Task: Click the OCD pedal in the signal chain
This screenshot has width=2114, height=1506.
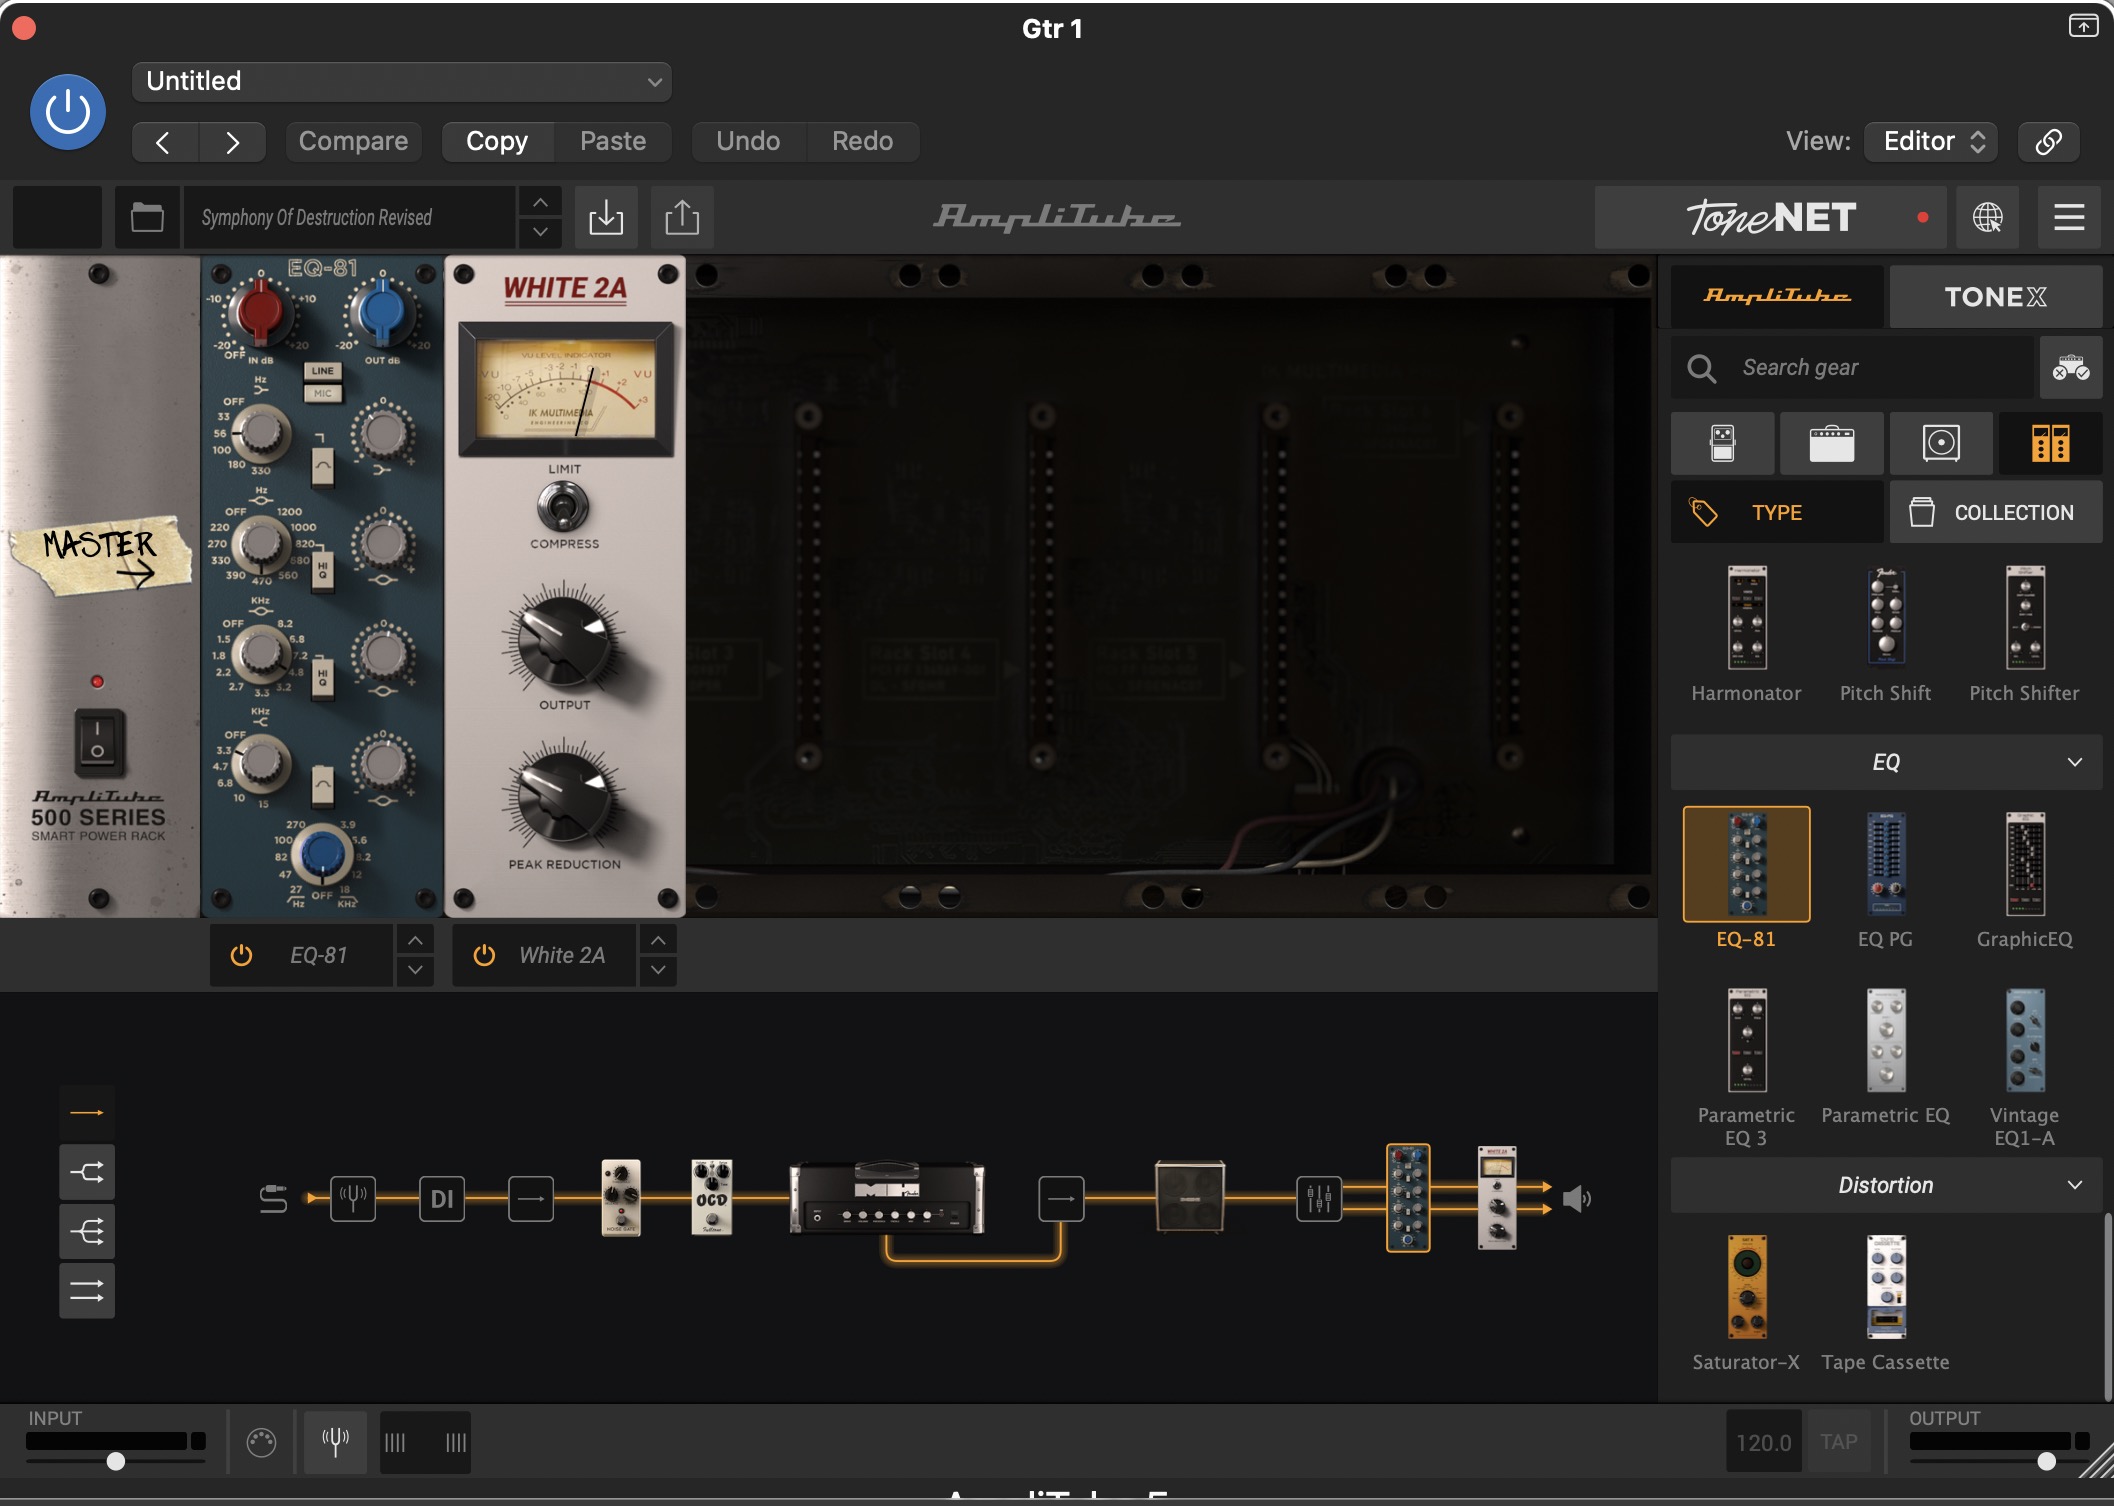Action: [x=712, y=1197]
